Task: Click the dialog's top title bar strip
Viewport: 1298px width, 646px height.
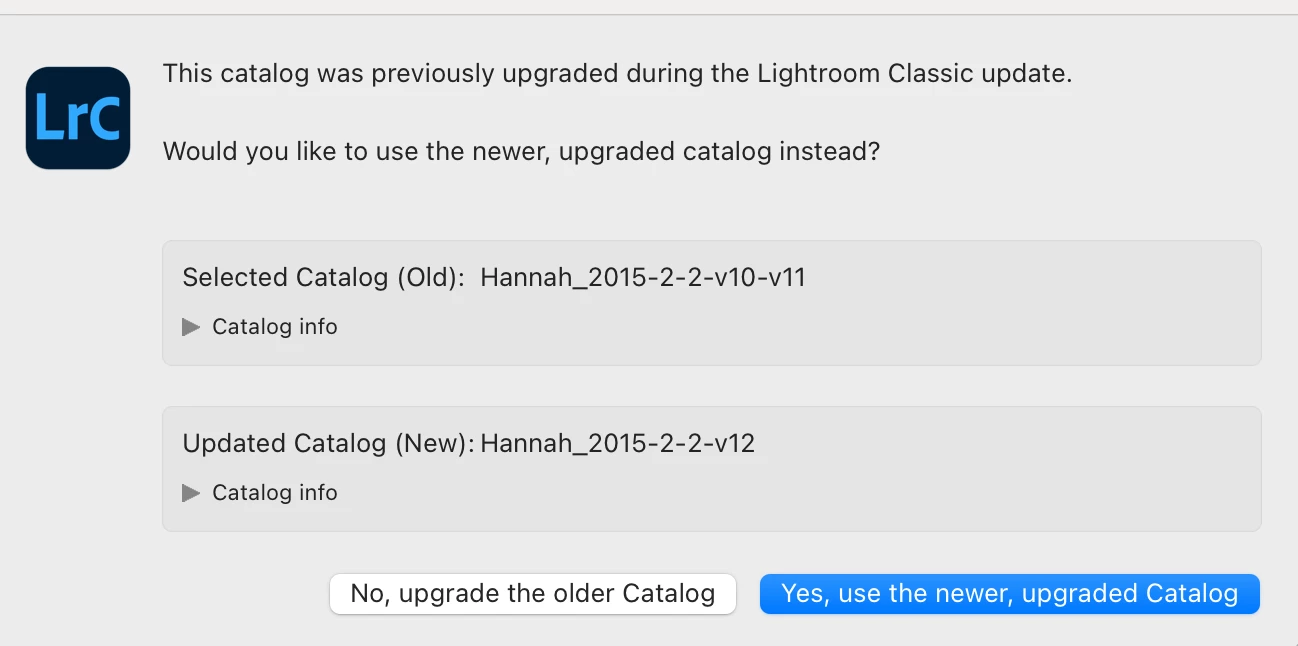Action: (x=649, y=7)
